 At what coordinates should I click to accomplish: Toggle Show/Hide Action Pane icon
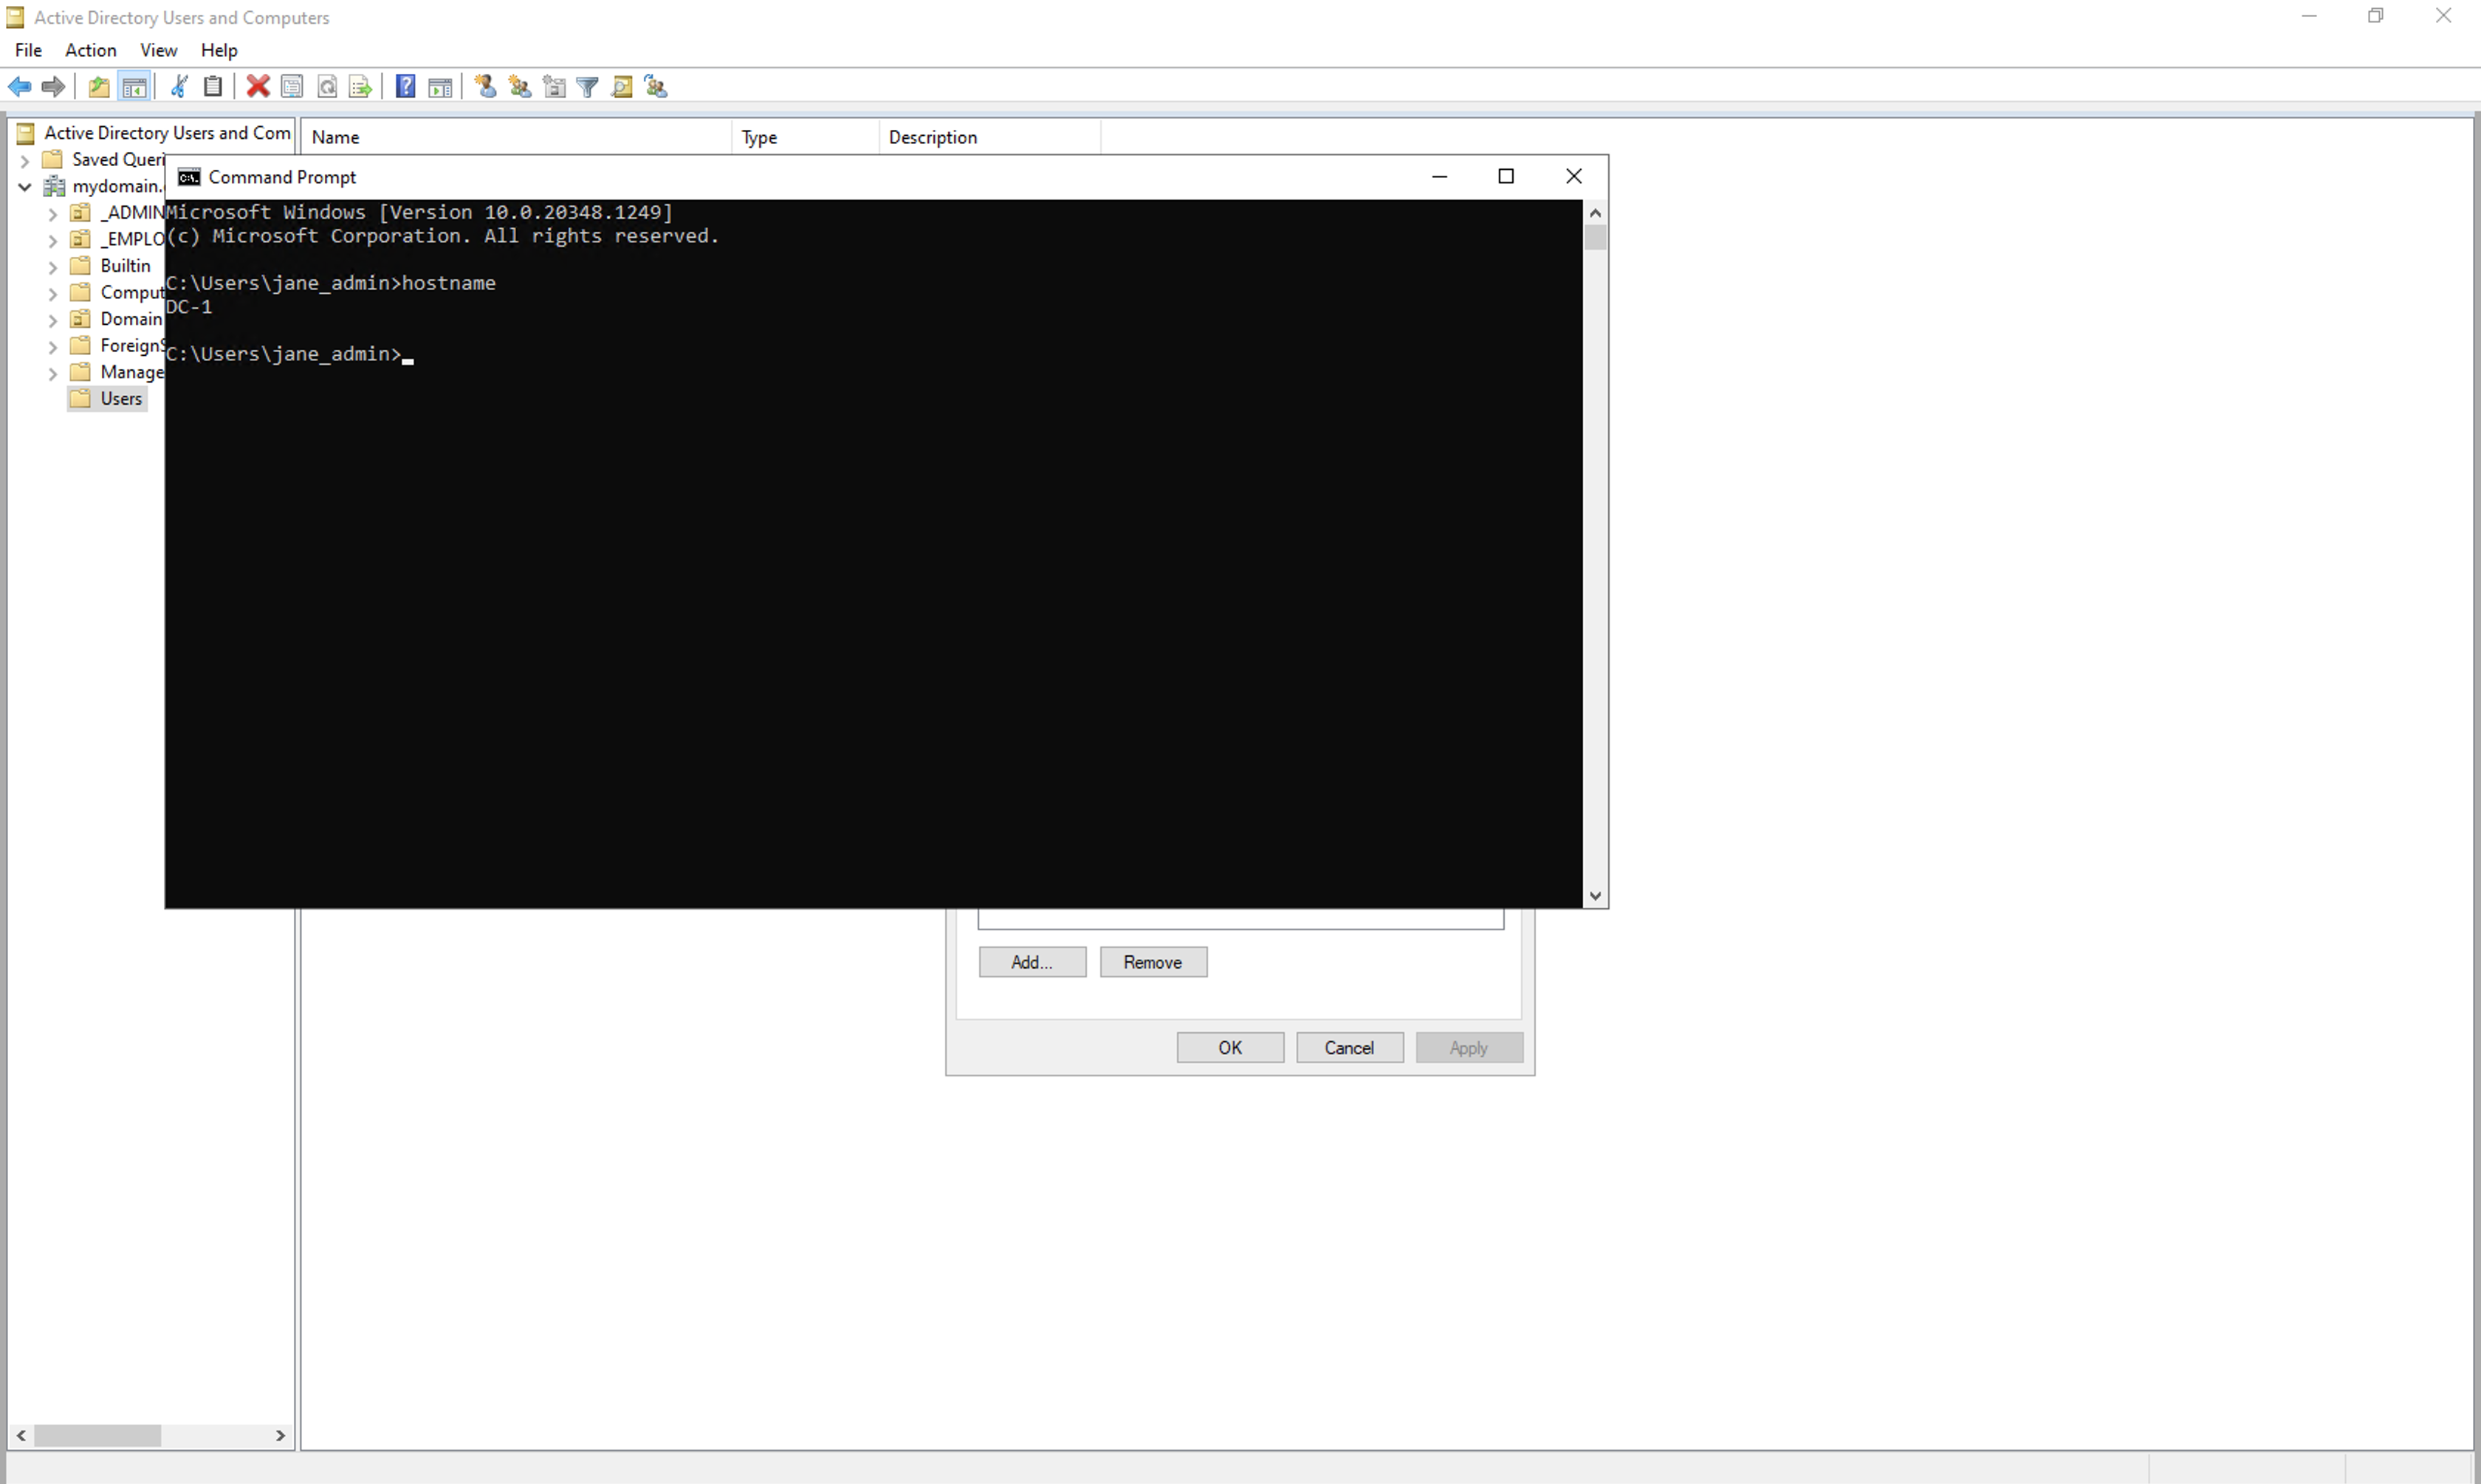[x=440, y=87]
